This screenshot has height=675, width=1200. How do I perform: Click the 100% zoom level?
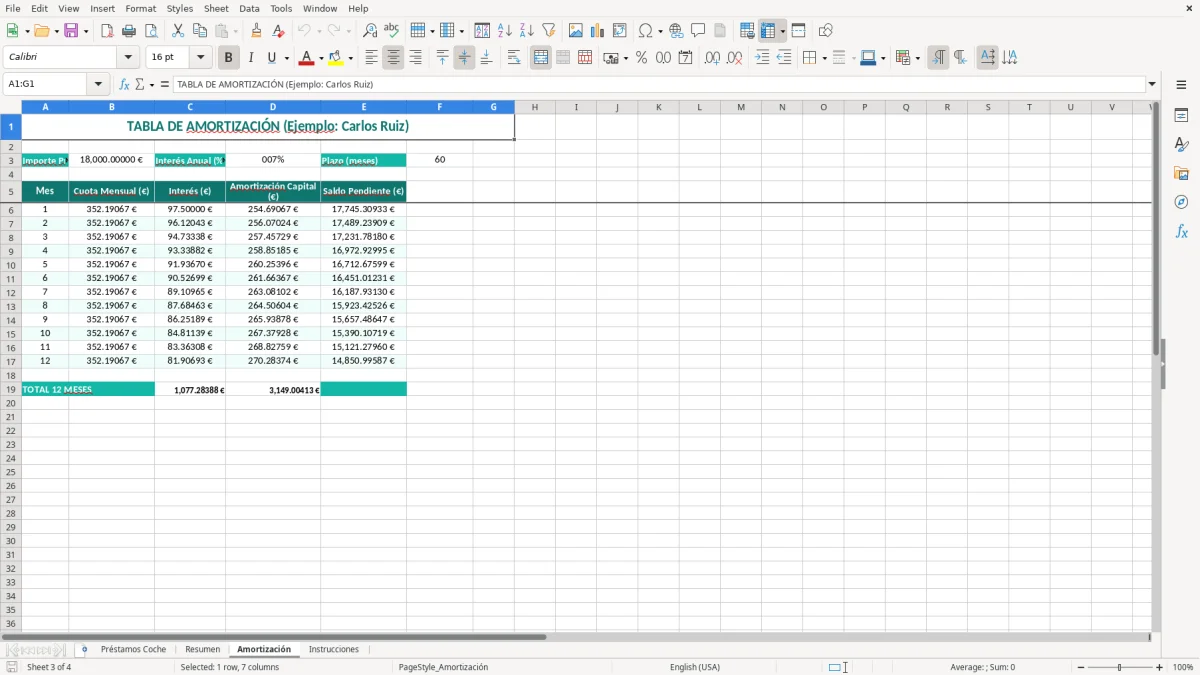click(x=1183, y=667)
